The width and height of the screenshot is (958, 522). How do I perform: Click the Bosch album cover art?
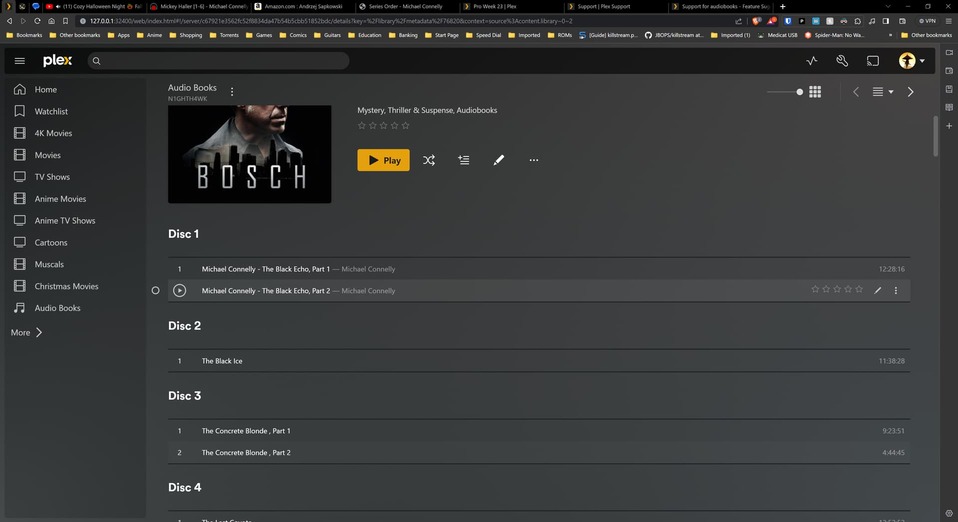click(x=249, y=154)
